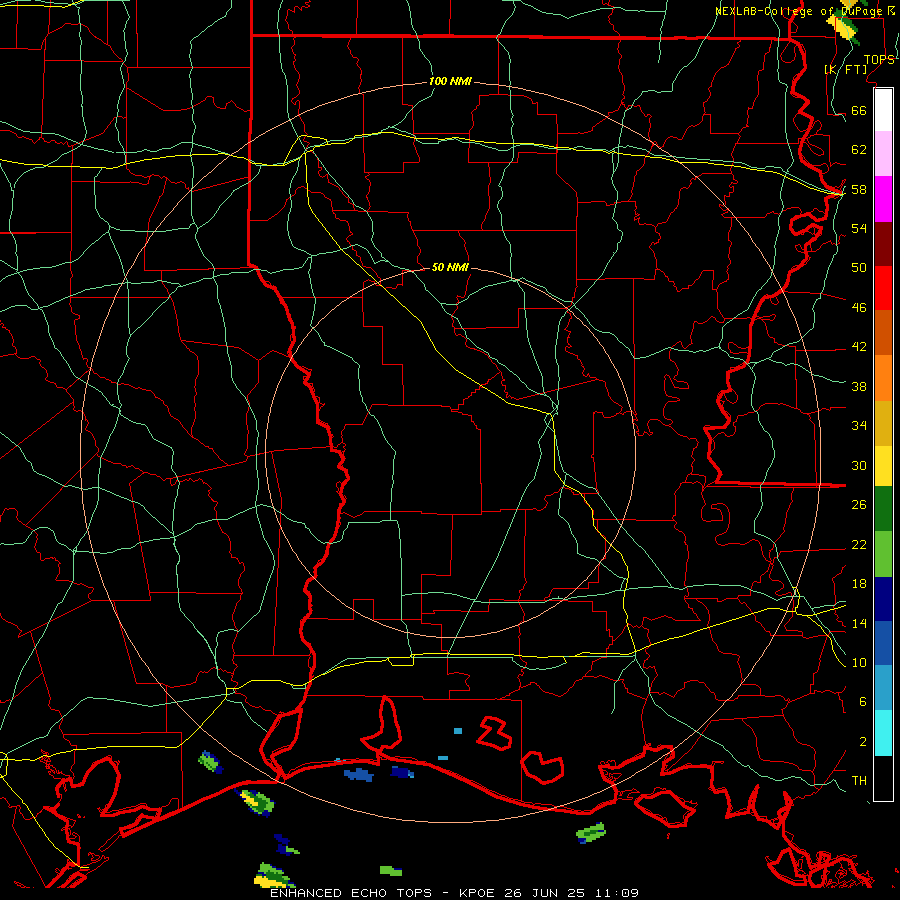The height and width of the screenshot is (900, 900).
Task: Click the medium blue 18 kft legend swatch
Action: [x=883, y=643]
